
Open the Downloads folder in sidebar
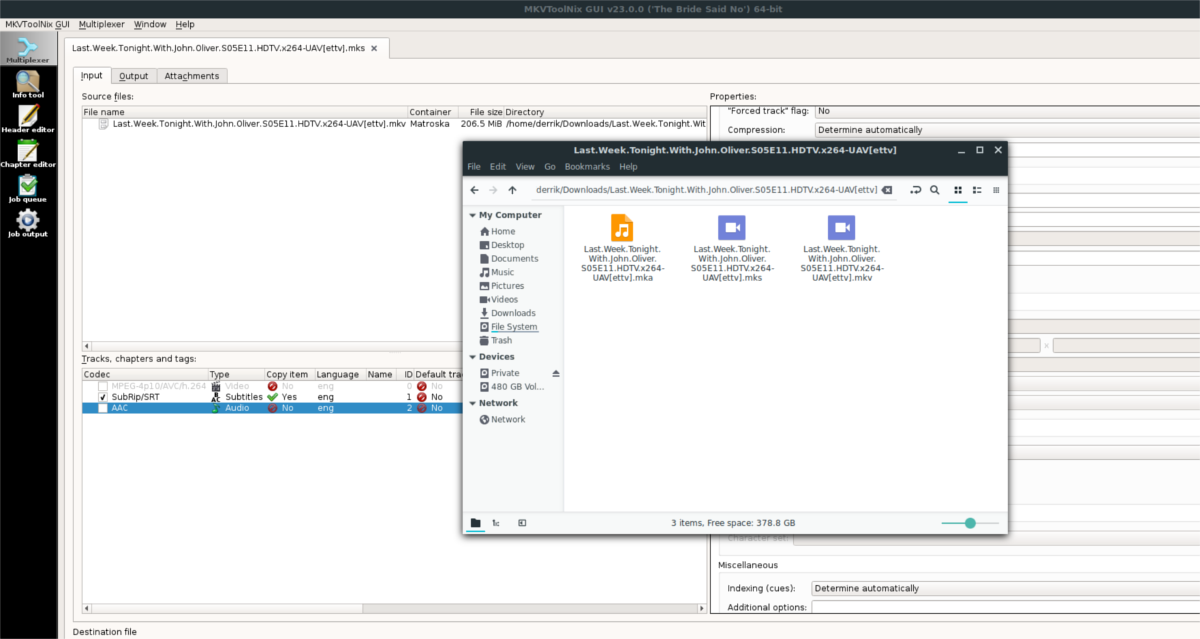(x=508, y=312)
